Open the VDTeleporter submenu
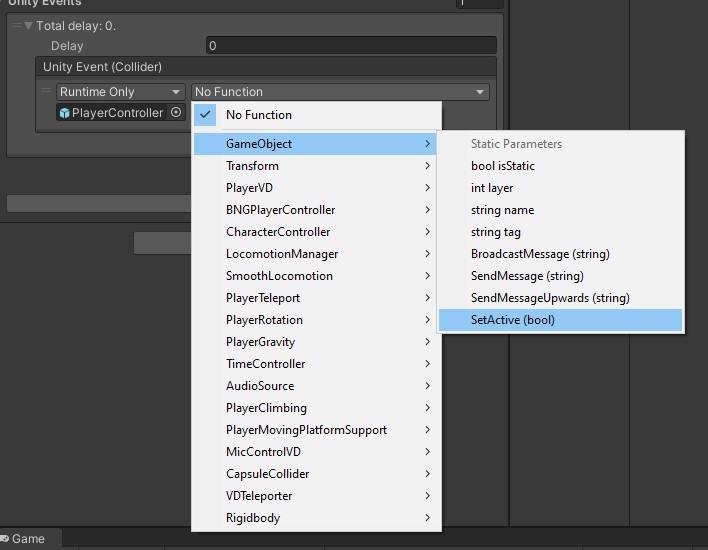Image resolution: width=708 pixels, height=550 pixels. click(x=317, y=496)
